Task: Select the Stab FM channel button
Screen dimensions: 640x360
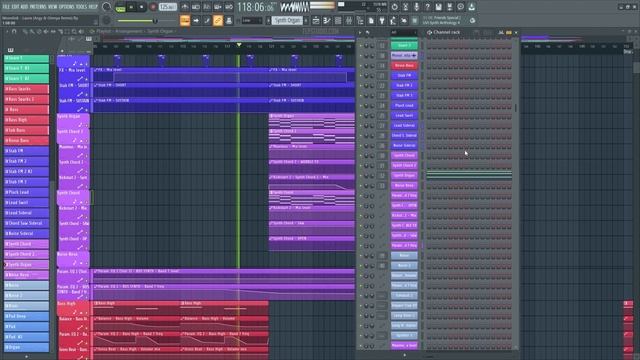Action: point(404,76)
